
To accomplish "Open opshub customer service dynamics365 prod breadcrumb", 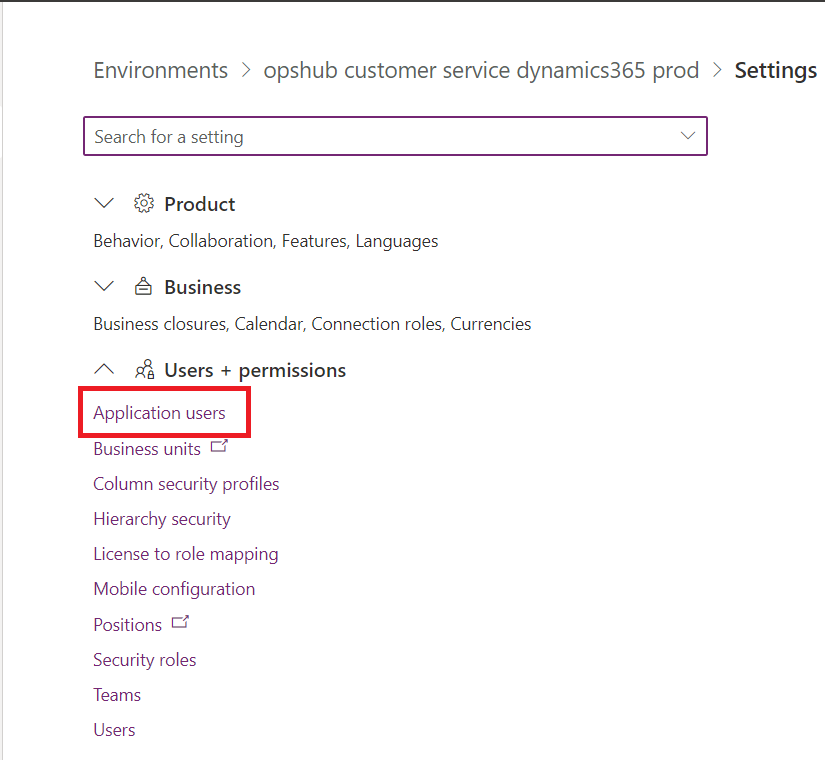I will point(481,71).
